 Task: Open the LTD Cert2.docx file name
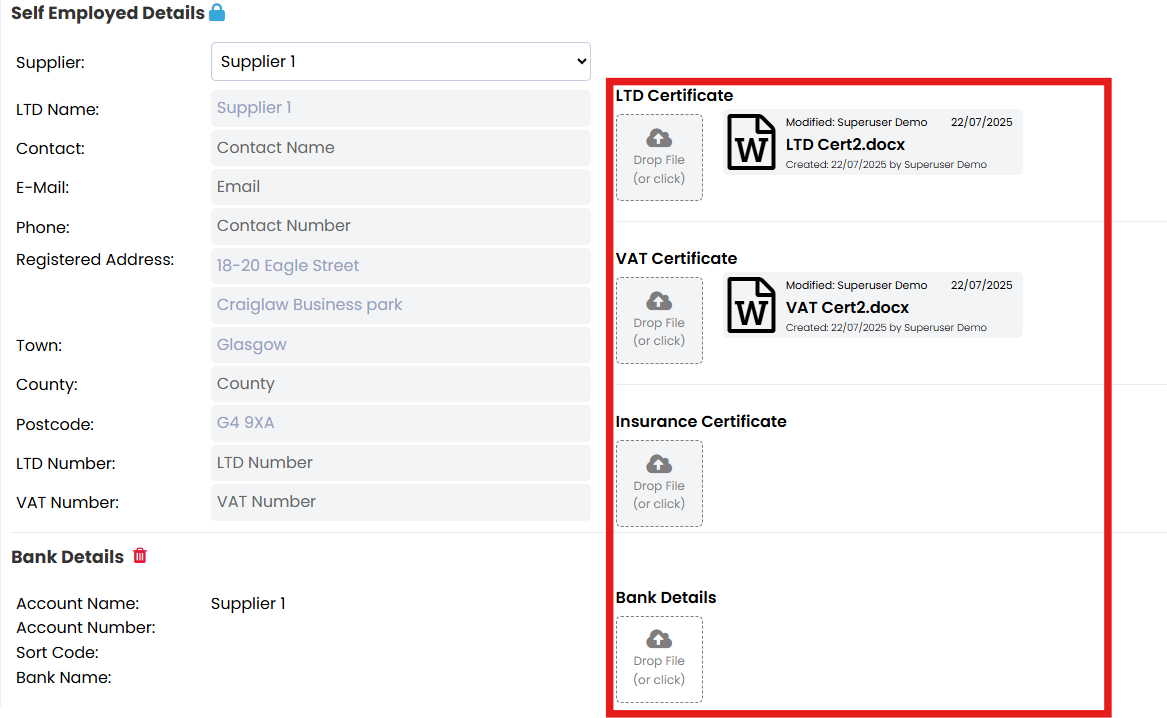(x=845, y=144)
